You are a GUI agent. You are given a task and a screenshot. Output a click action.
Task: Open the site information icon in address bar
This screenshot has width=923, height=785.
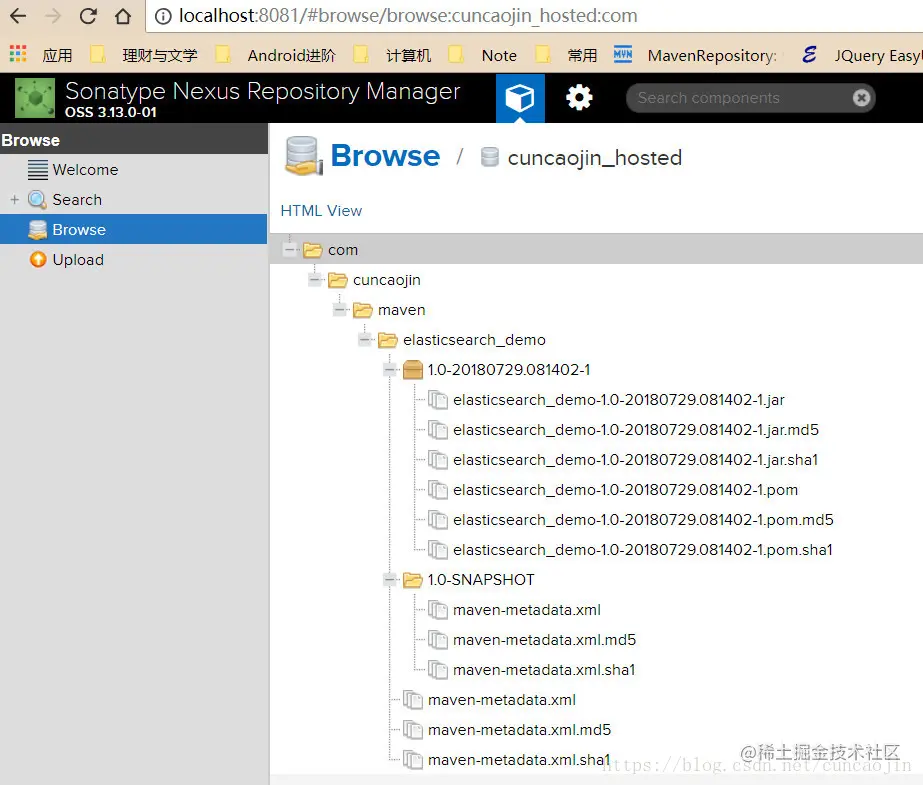163,16
